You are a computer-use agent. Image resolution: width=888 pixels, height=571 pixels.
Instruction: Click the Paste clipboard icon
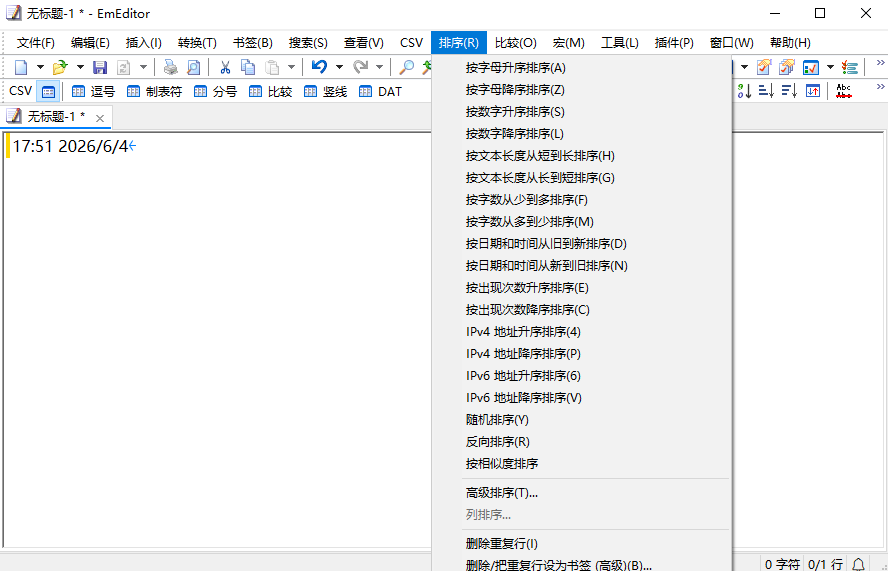272,67
